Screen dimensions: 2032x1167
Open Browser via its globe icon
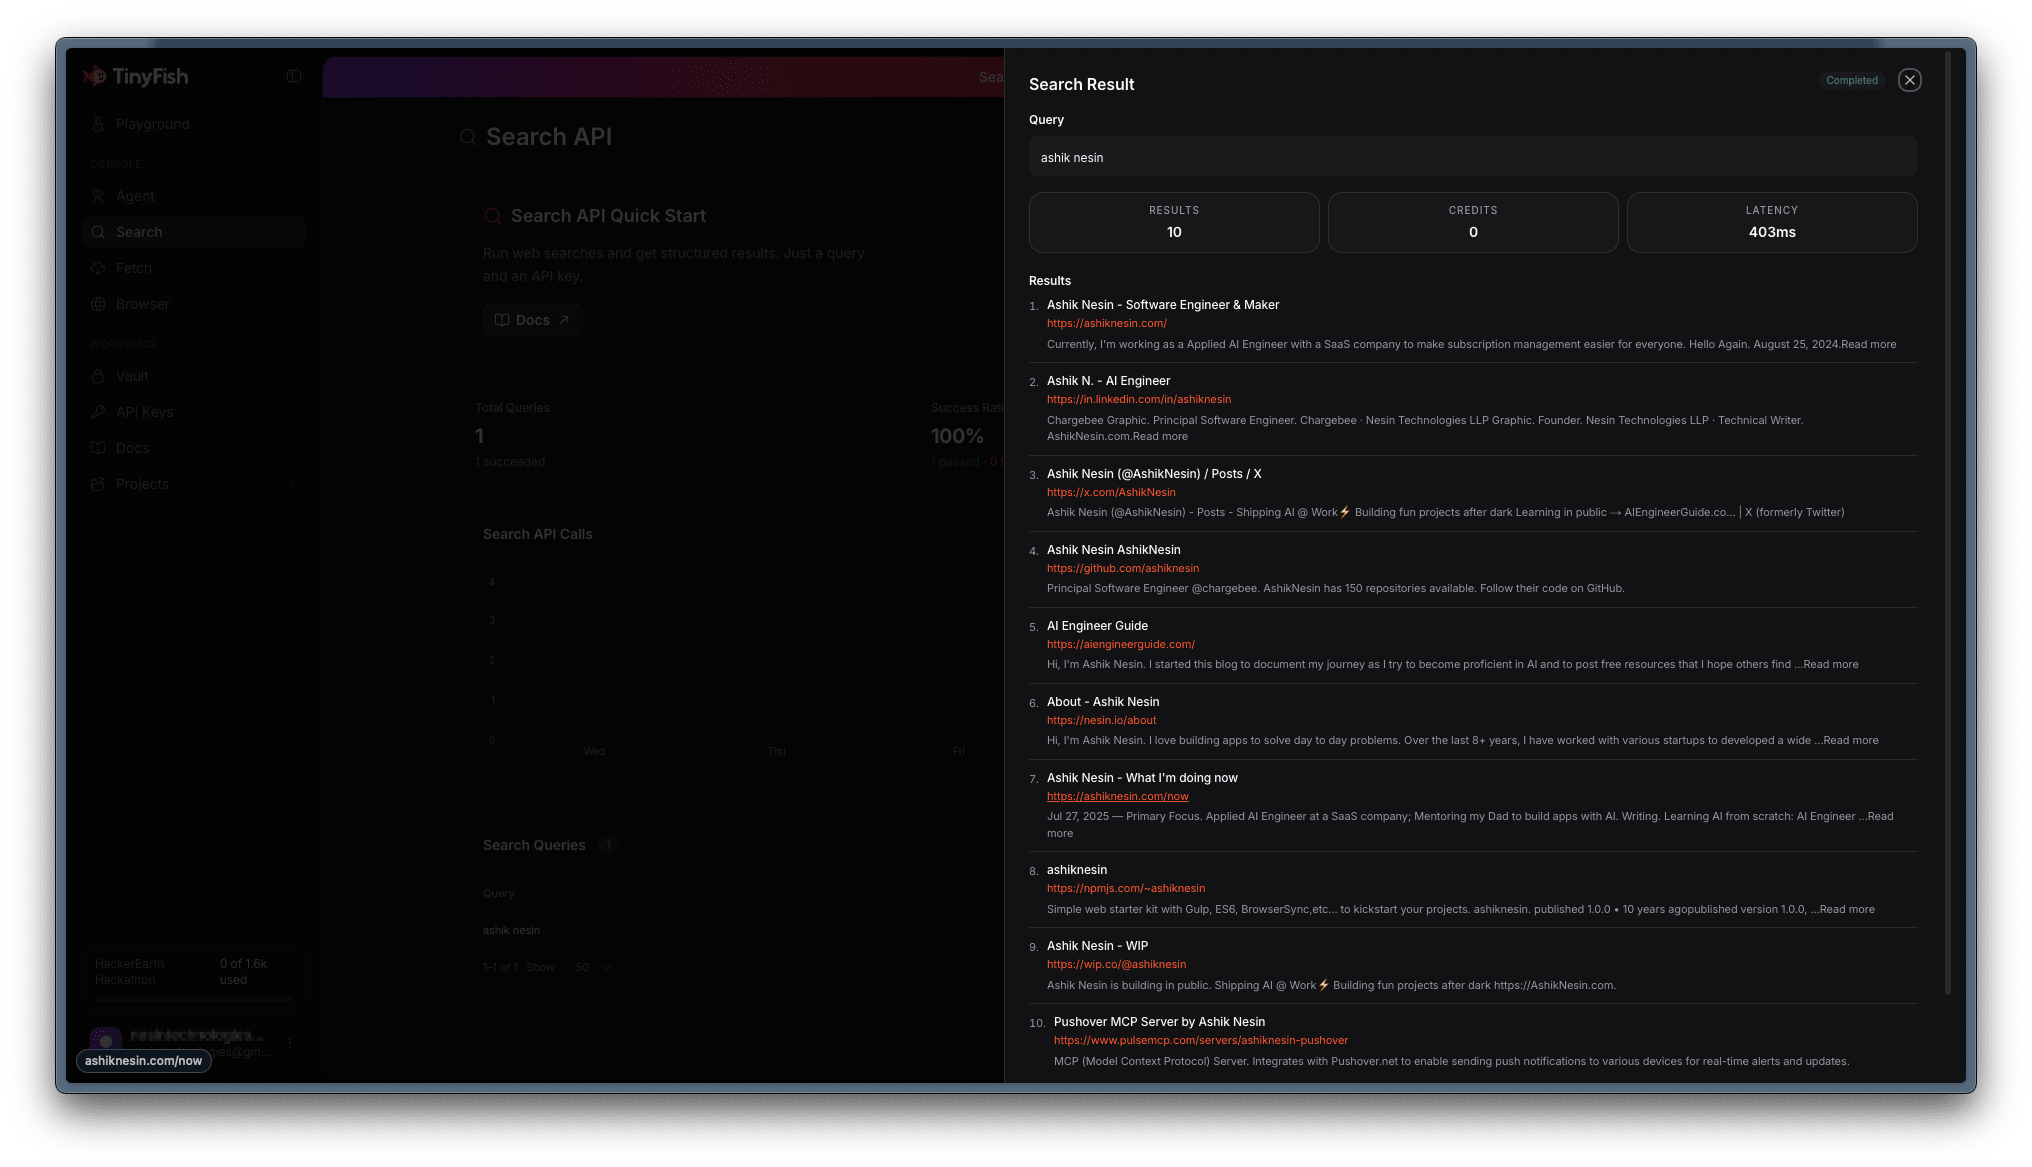click(98, 304)
